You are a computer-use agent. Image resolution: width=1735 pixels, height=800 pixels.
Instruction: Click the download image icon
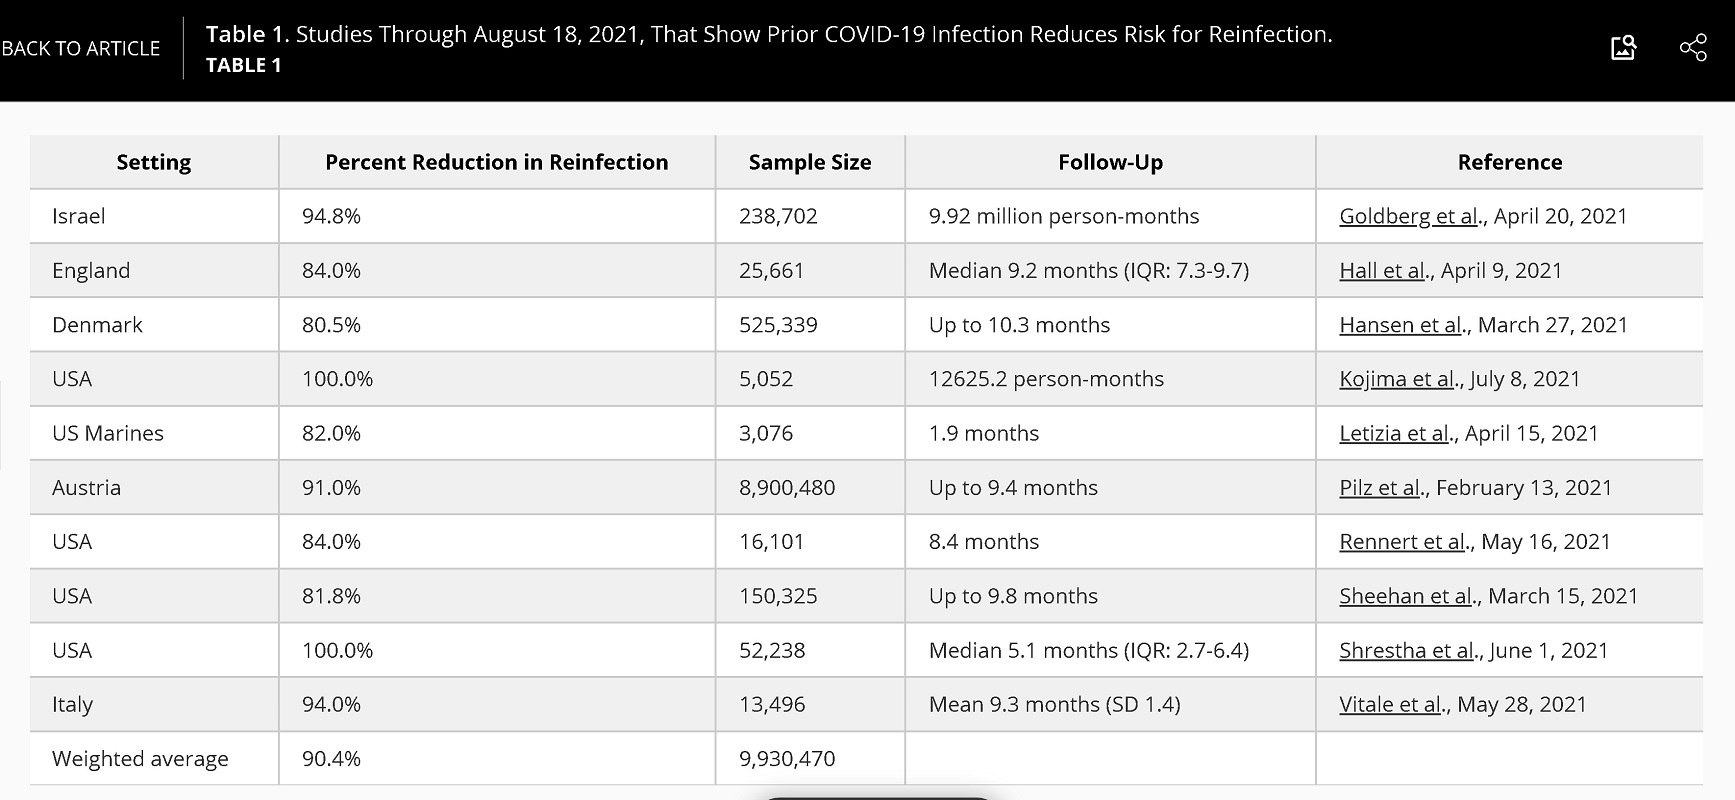click(x=1624, y=47)
